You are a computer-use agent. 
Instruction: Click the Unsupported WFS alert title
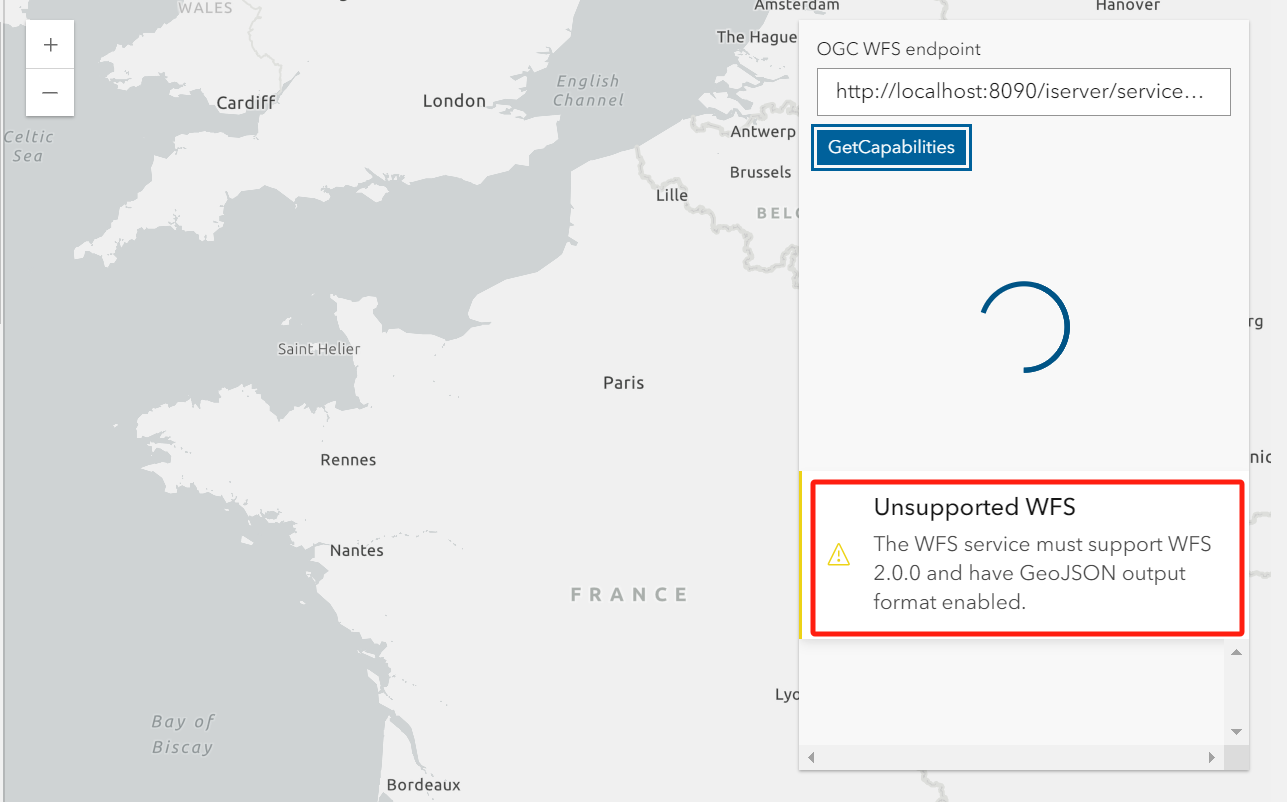(x=974, y=507)
